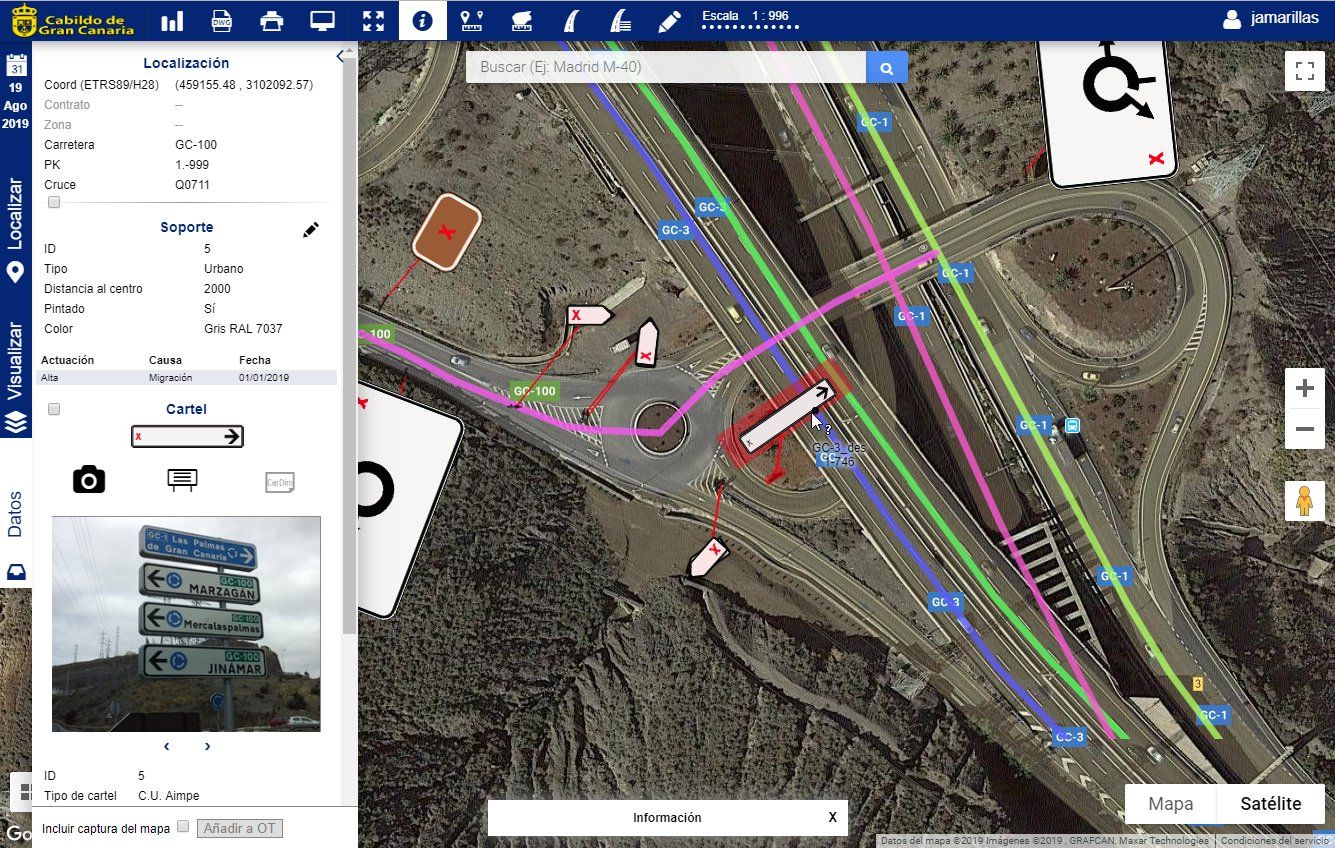The image size is (1335, 848).
Task: Switch to Mapa view
Action: [x=1171, y=804]
